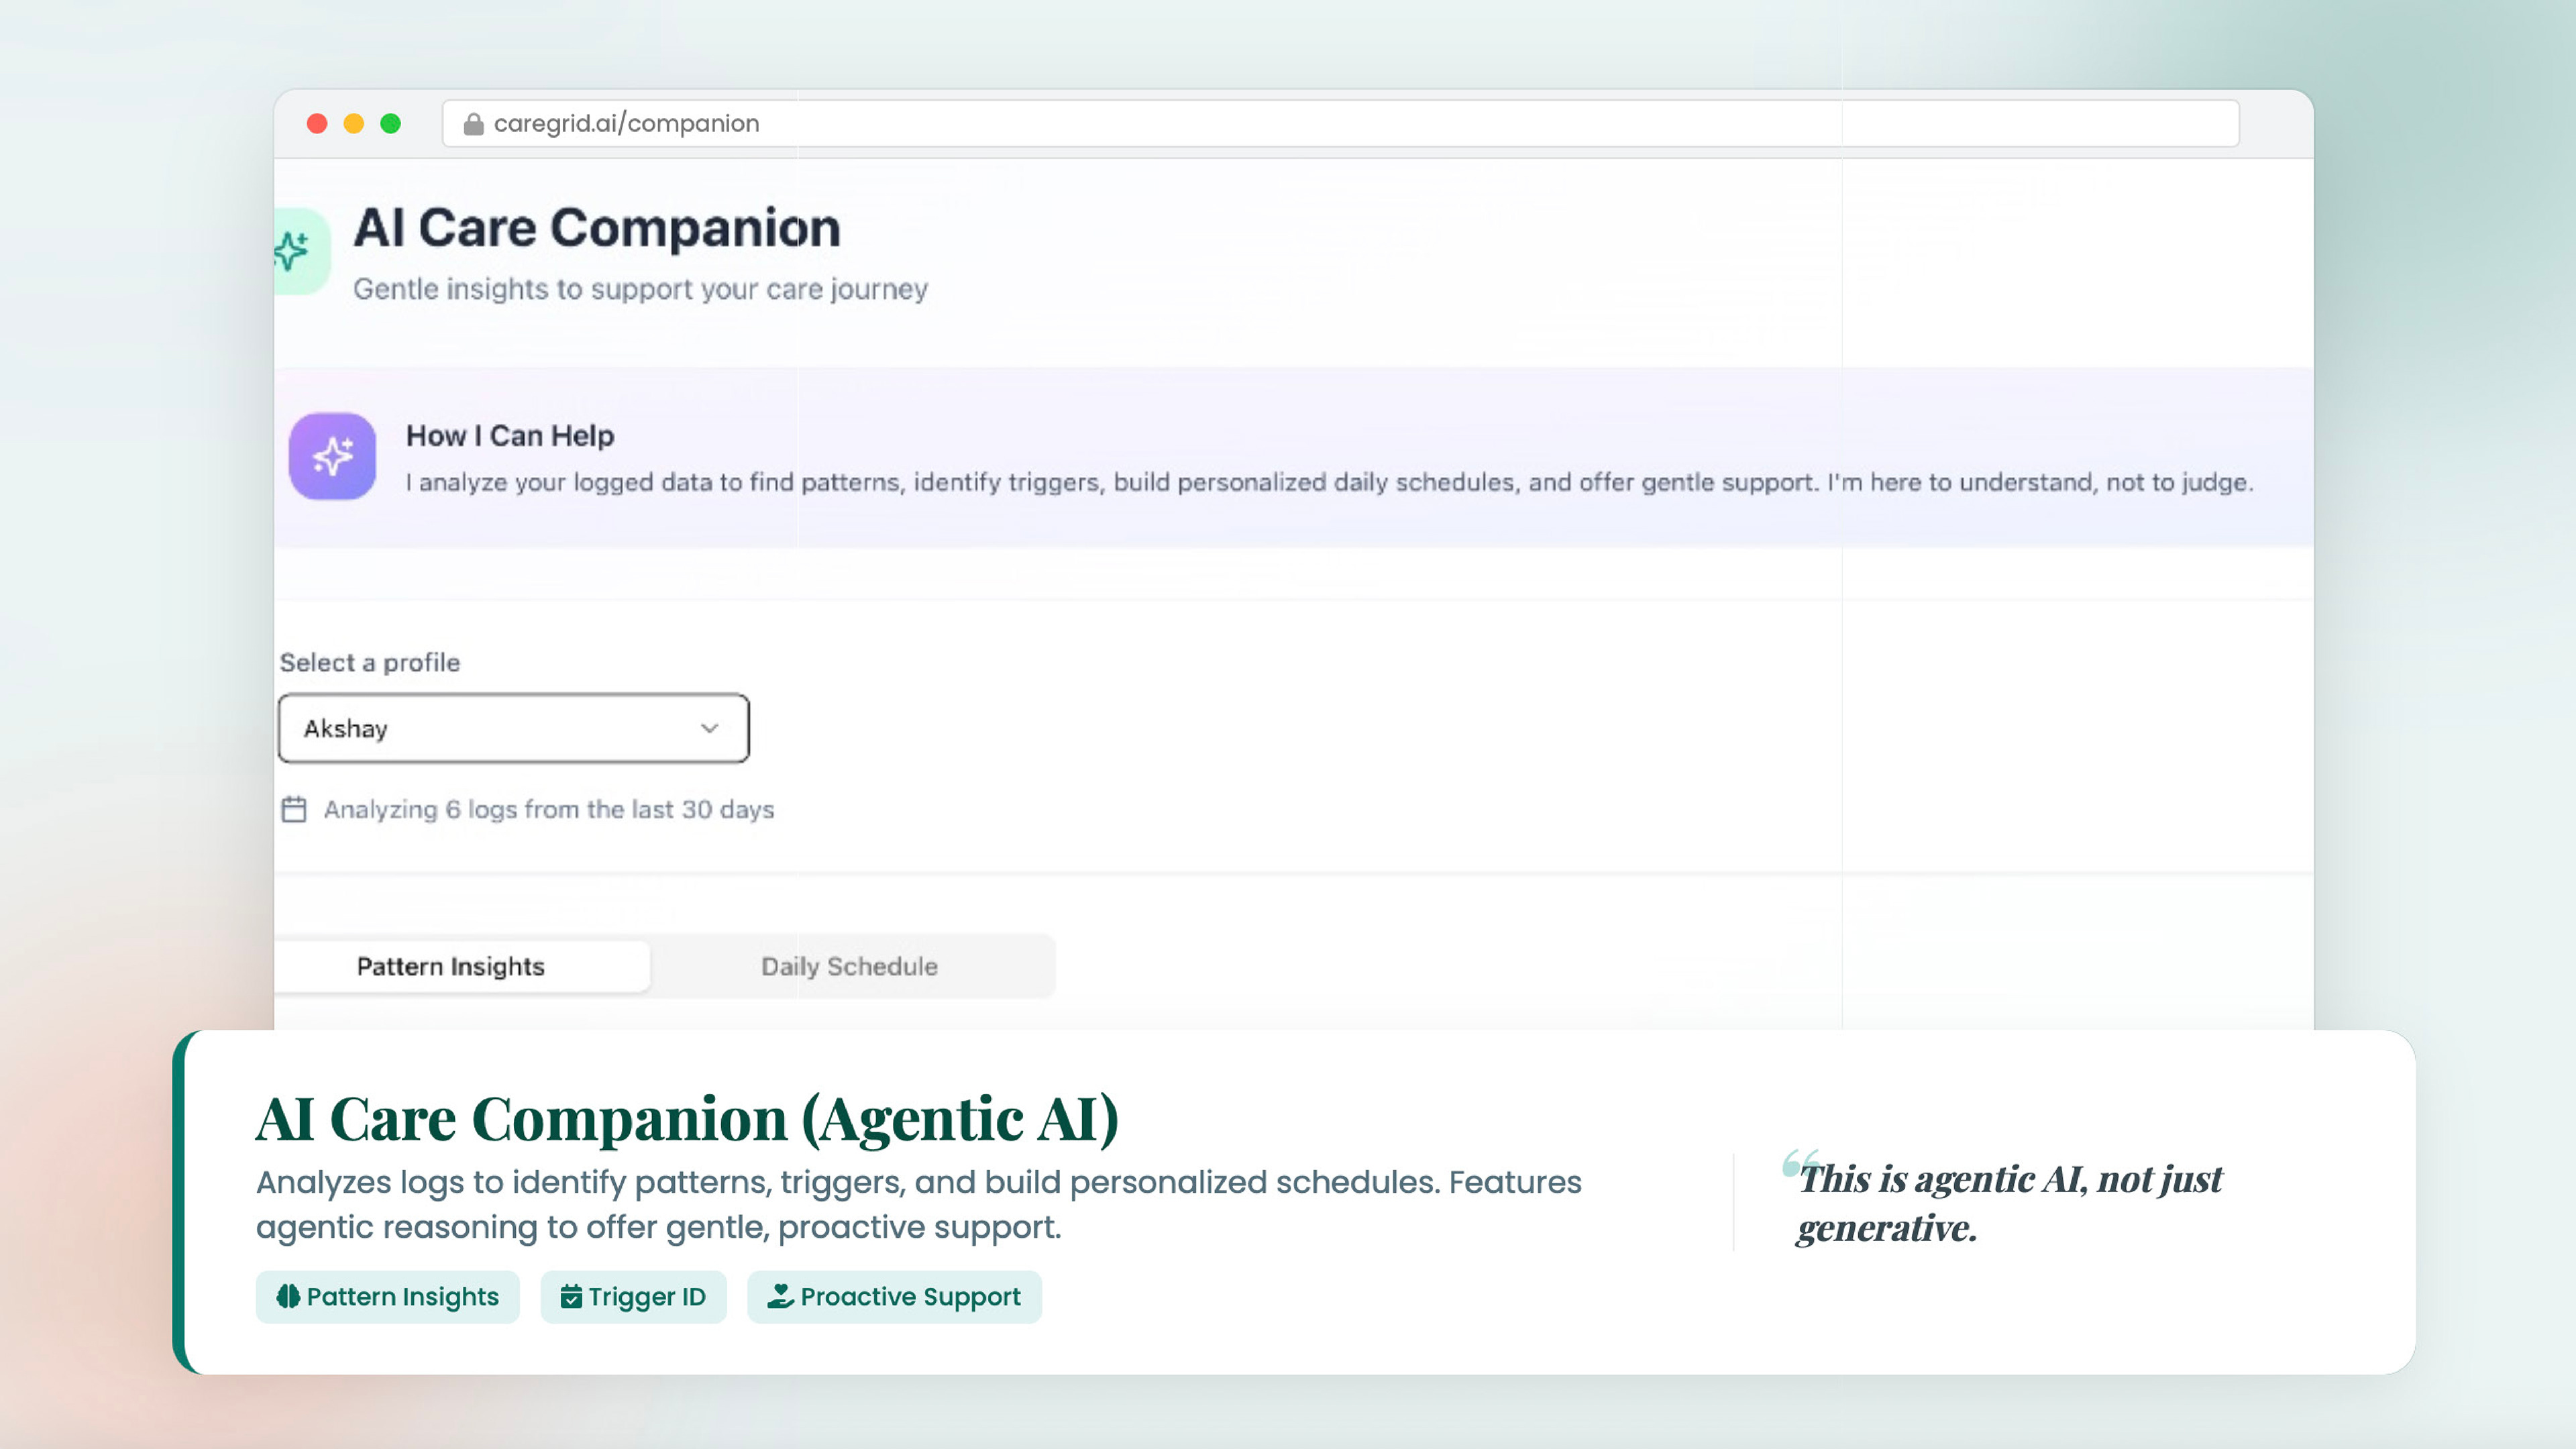Viewport: 2576px width, 1449px height.
Task: Click the Proactive Support tag button
Action: point(894,1297)
